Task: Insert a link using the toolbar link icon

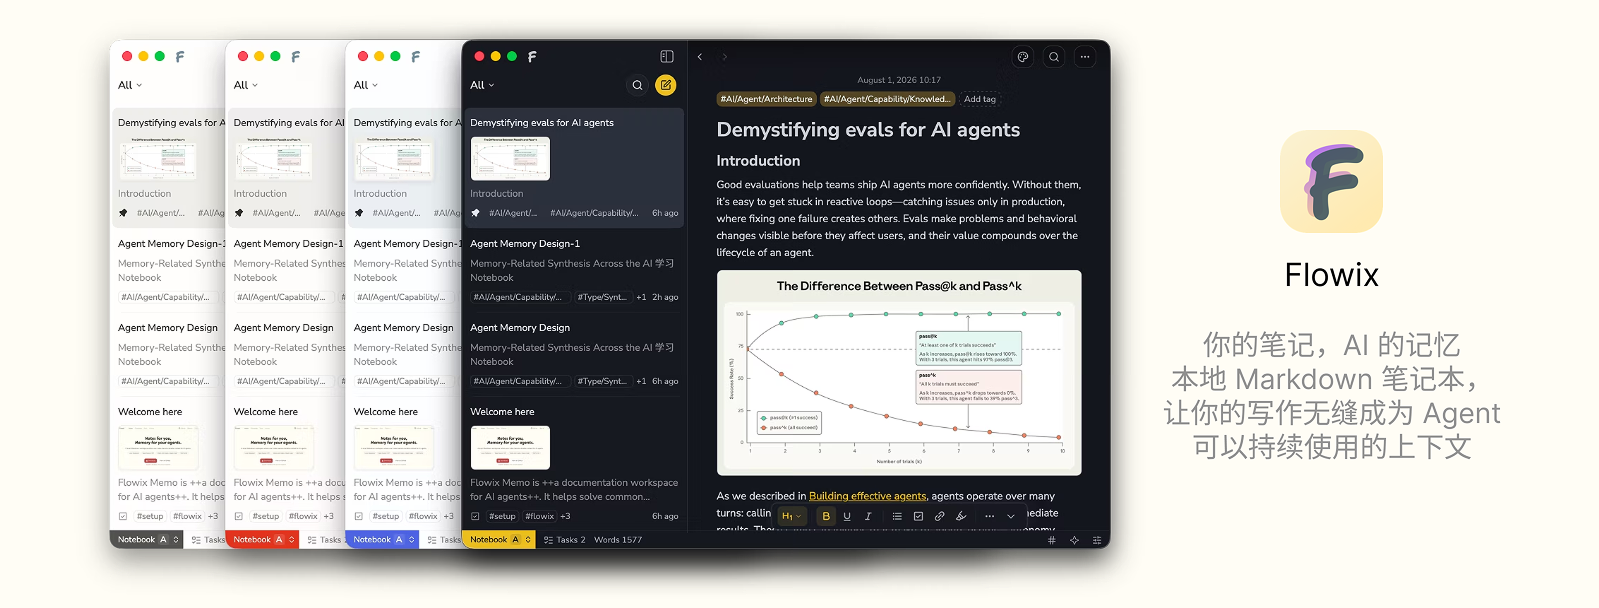Action: [940, 516]
